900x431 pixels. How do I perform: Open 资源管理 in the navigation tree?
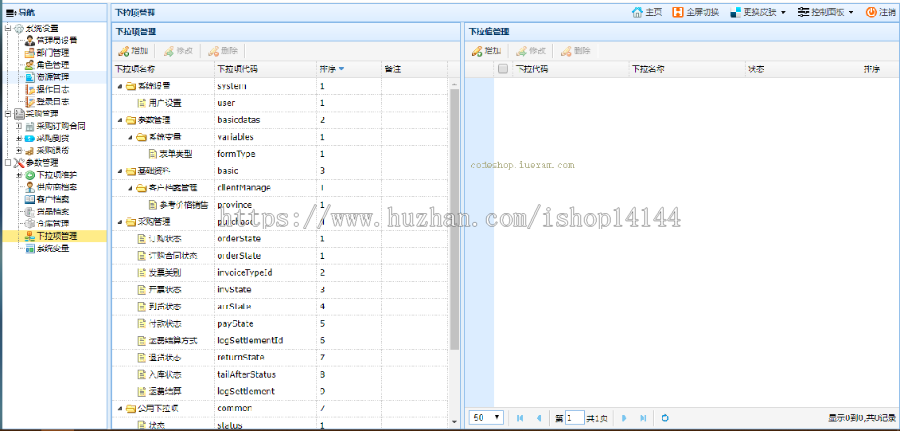click(53, 76)
